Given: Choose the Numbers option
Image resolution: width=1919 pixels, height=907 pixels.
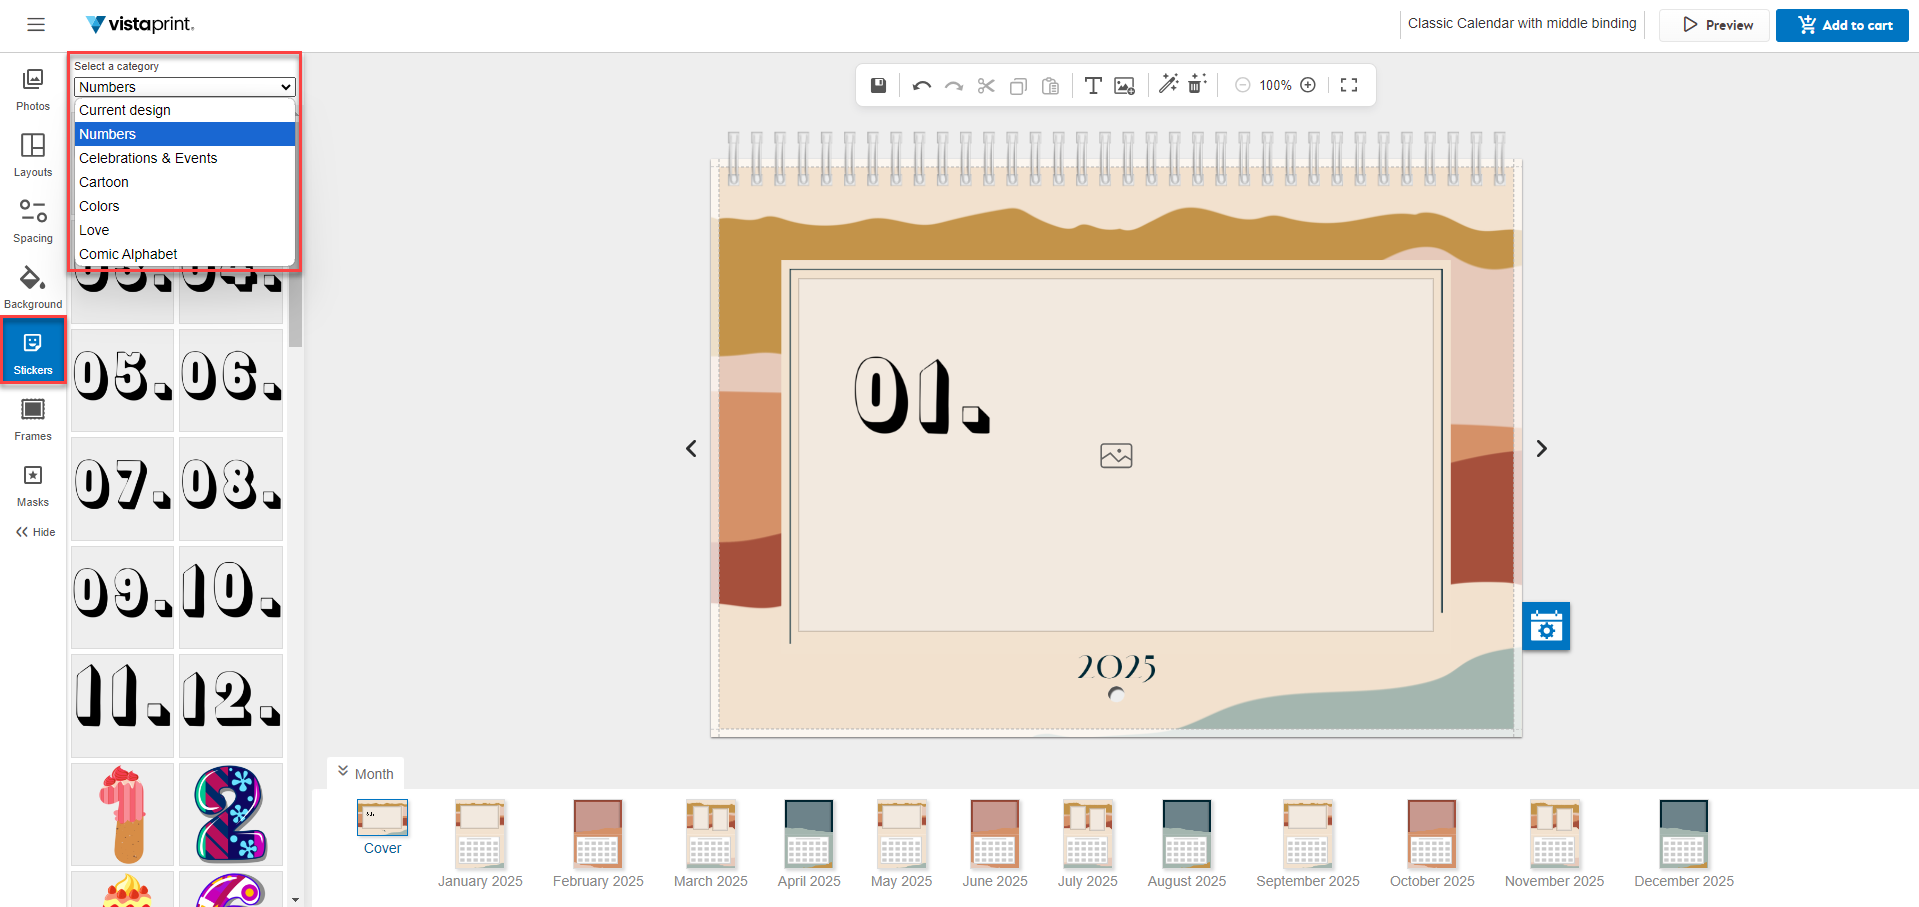Looking at the screenshot, I should (185, 134).
